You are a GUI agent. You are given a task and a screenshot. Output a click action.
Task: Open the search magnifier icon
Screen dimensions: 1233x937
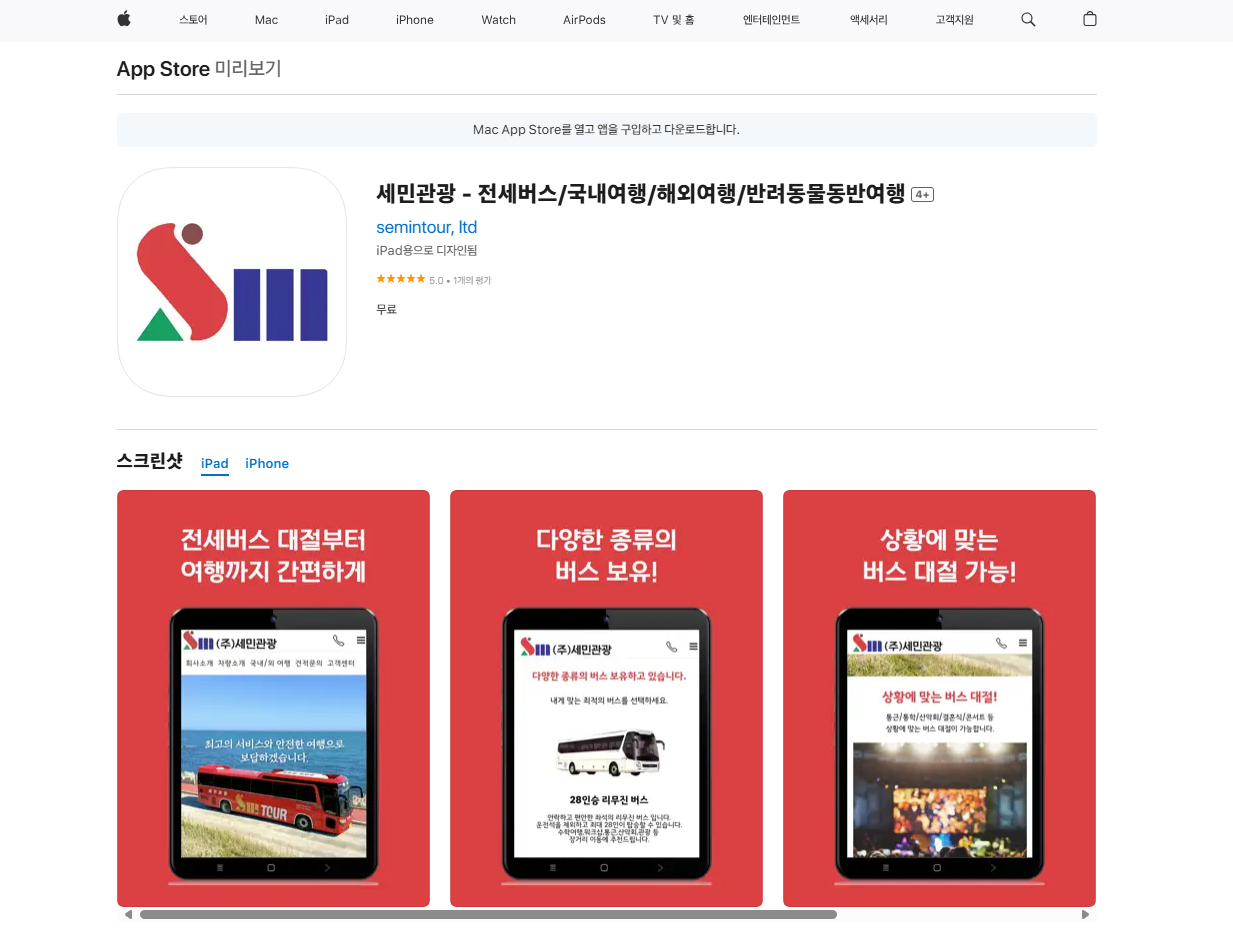point(1028,20)
